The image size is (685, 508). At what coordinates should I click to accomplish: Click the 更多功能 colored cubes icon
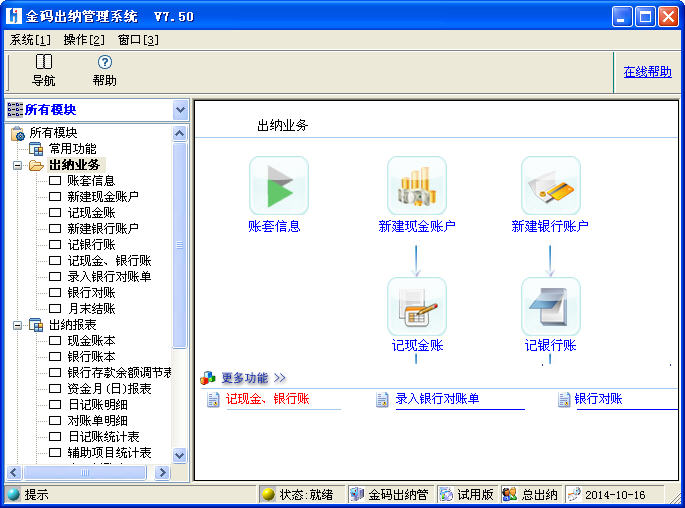[x=208, y=378]
